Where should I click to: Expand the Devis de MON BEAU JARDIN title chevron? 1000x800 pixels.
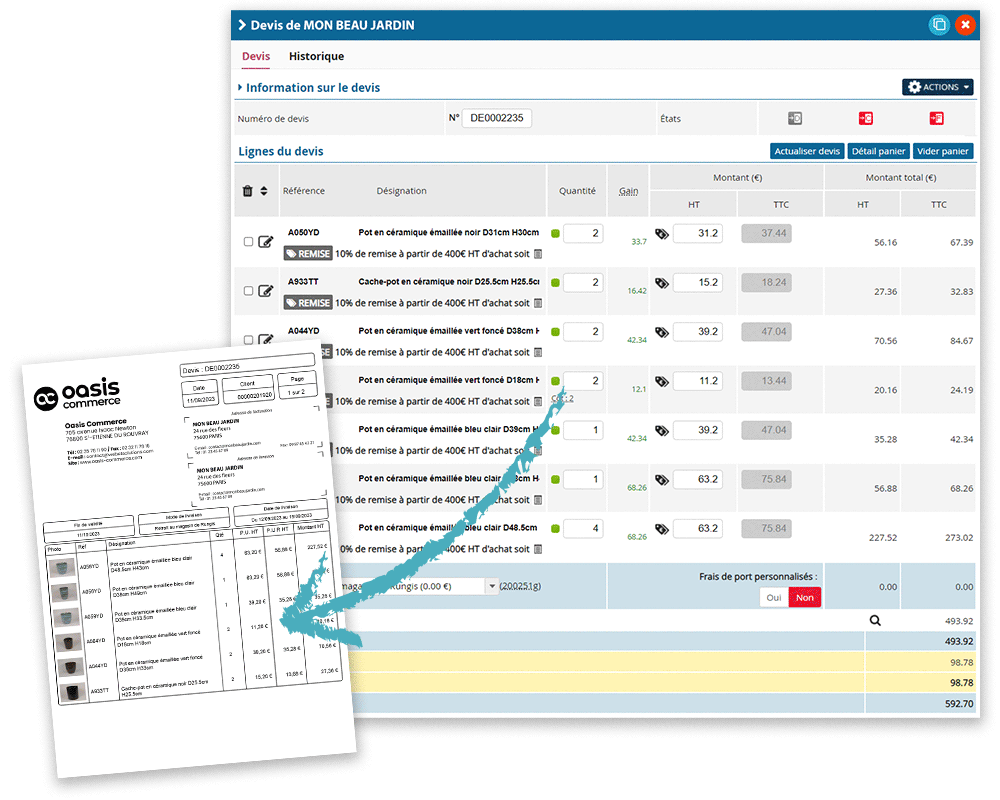pyautogui.click(x=242, y=25)
